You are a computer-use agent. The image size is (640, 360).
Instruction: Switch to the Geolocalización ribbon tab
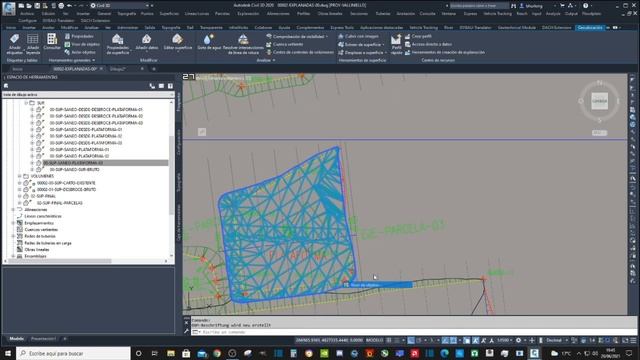click(x=590, y=27)
